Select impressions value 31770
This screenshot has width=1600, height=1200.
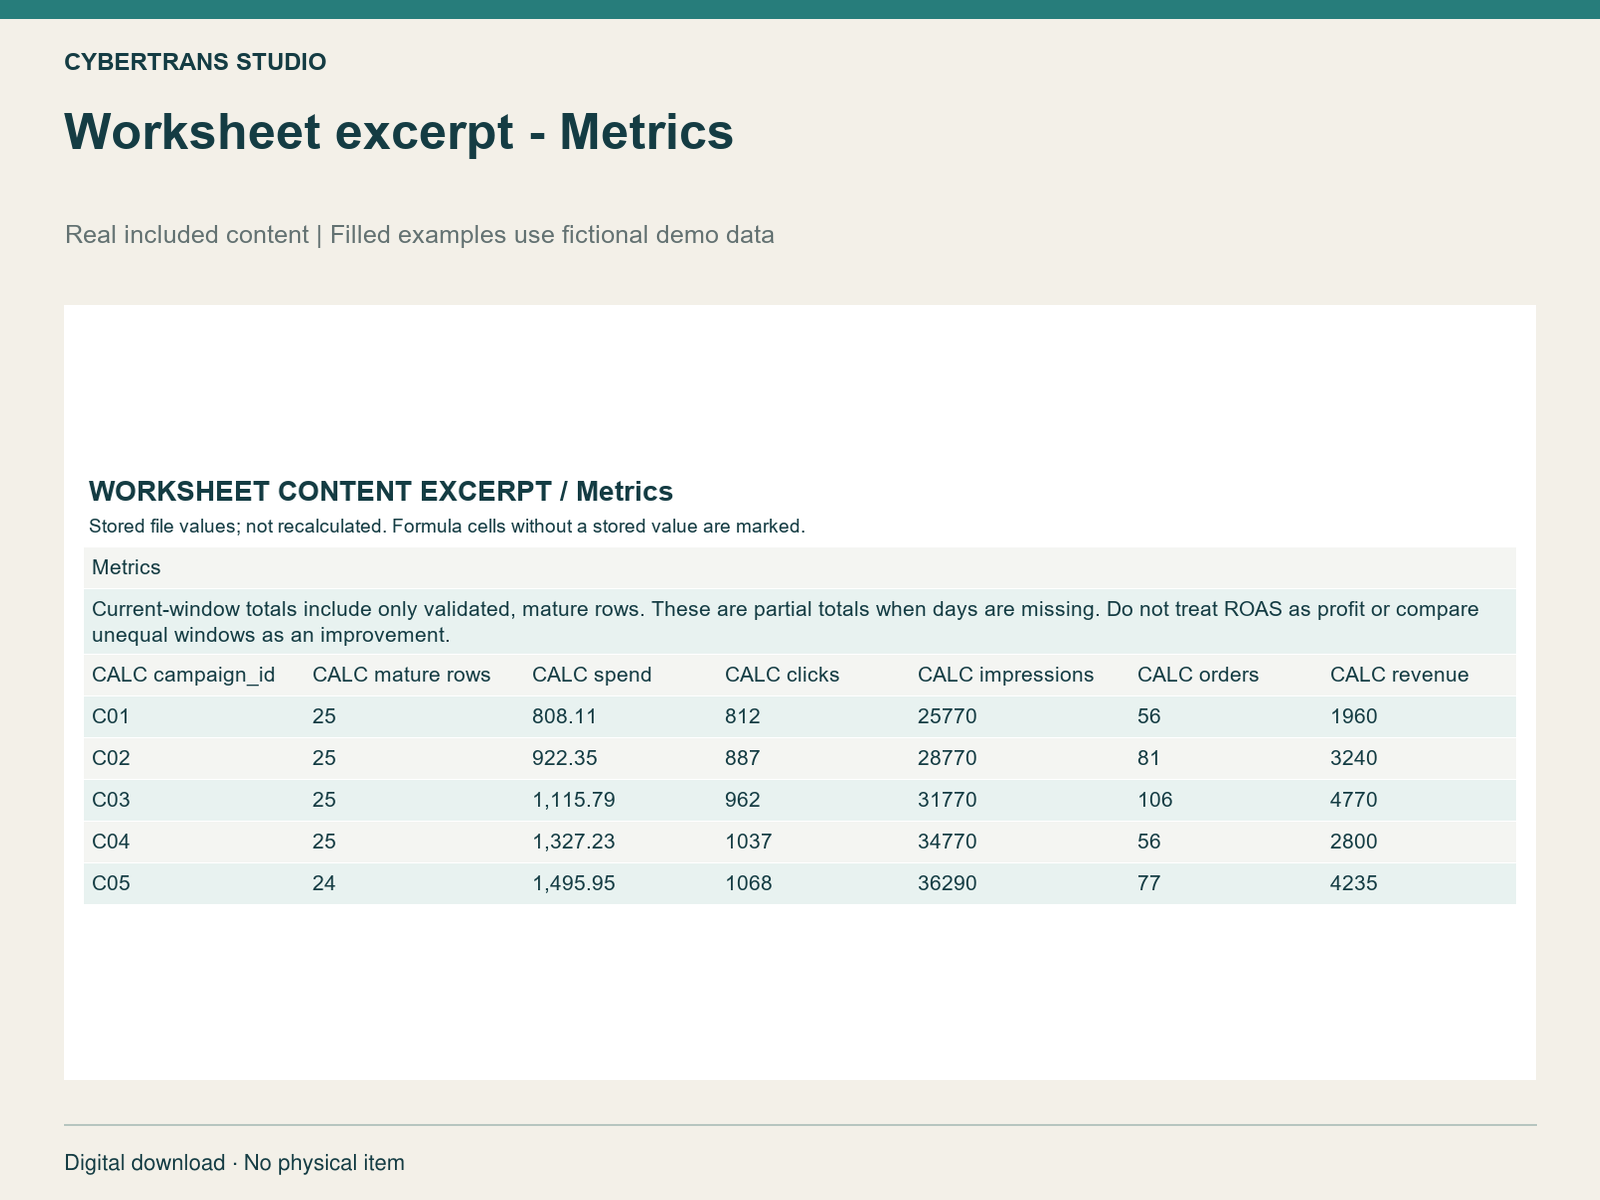tap(947, 800)
